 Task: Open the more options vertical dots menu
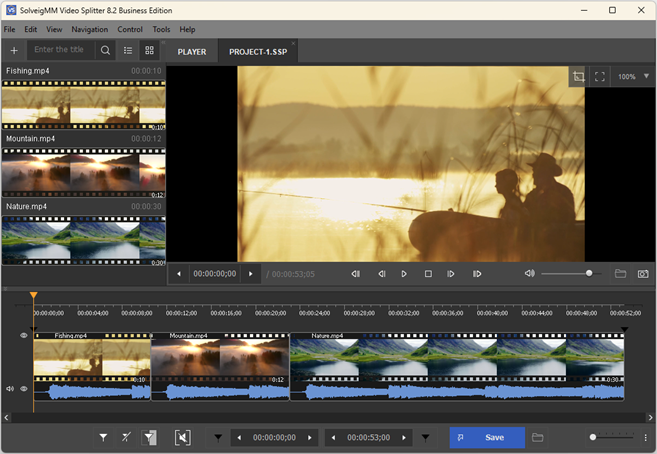coord(645,438)
